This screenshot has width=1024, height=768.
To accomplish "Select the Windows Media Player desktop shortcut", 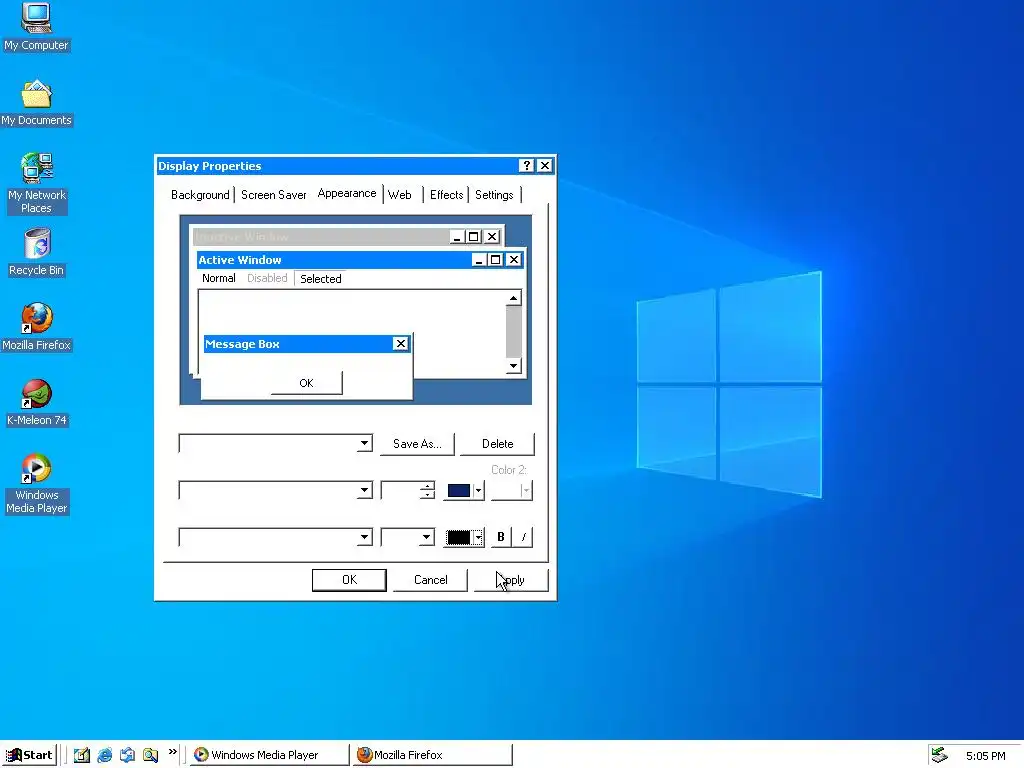I will click(37, 483).
